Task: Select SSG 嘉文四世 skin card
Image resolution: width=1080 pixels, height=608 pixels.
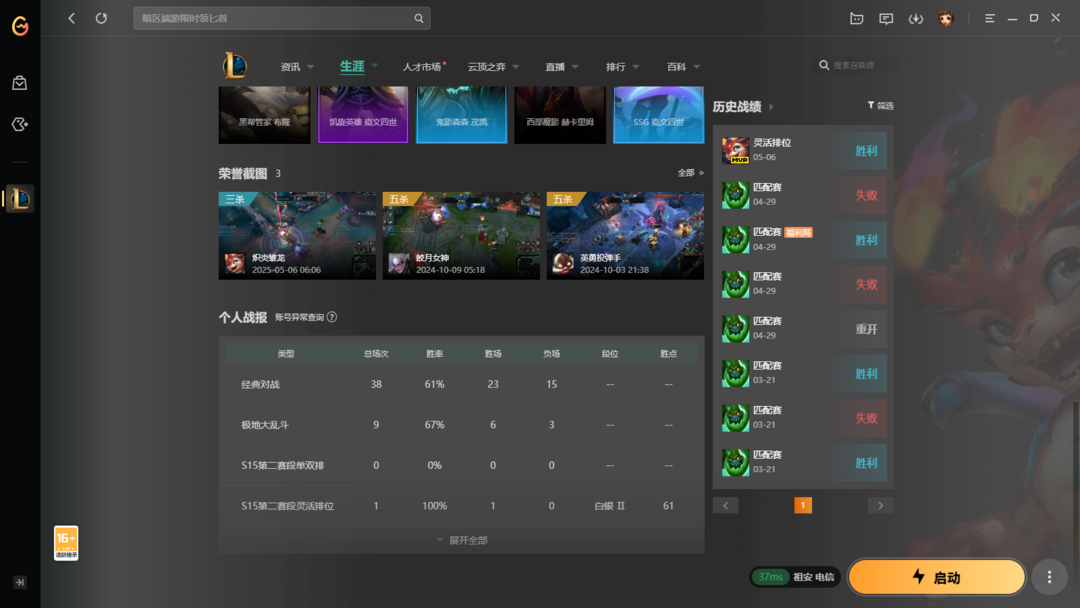Action: click(x=658, y=114)
